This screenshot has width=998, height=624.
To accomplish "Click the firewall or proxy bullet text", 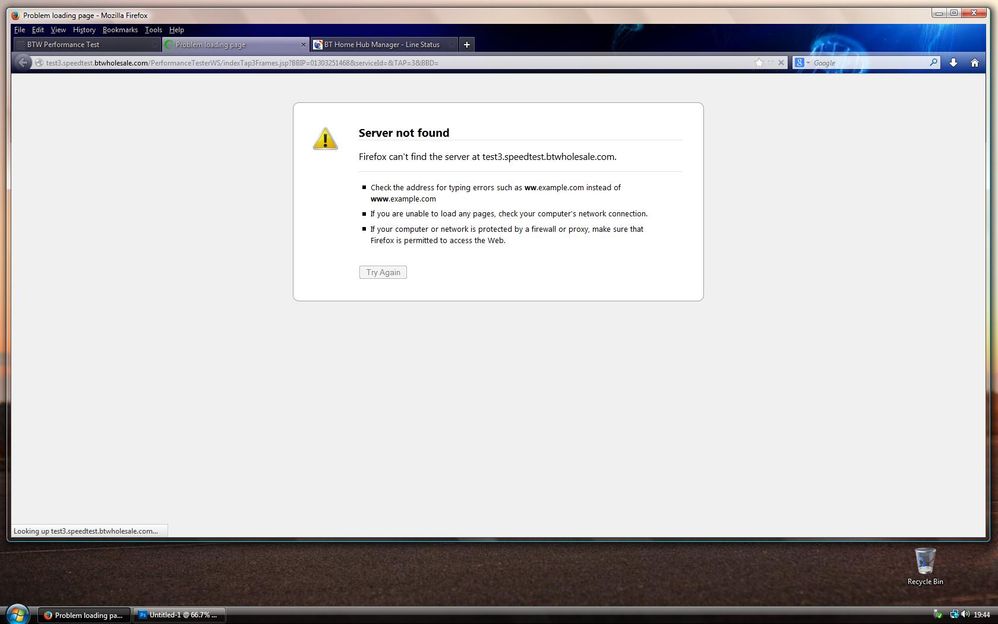I will click(x=507, y=234).
